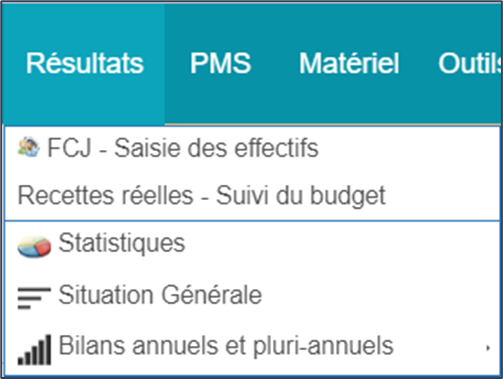The width and height of the screenshot is (503, 379).
Task: Open the Matériel menu tab
Action: 349,63
